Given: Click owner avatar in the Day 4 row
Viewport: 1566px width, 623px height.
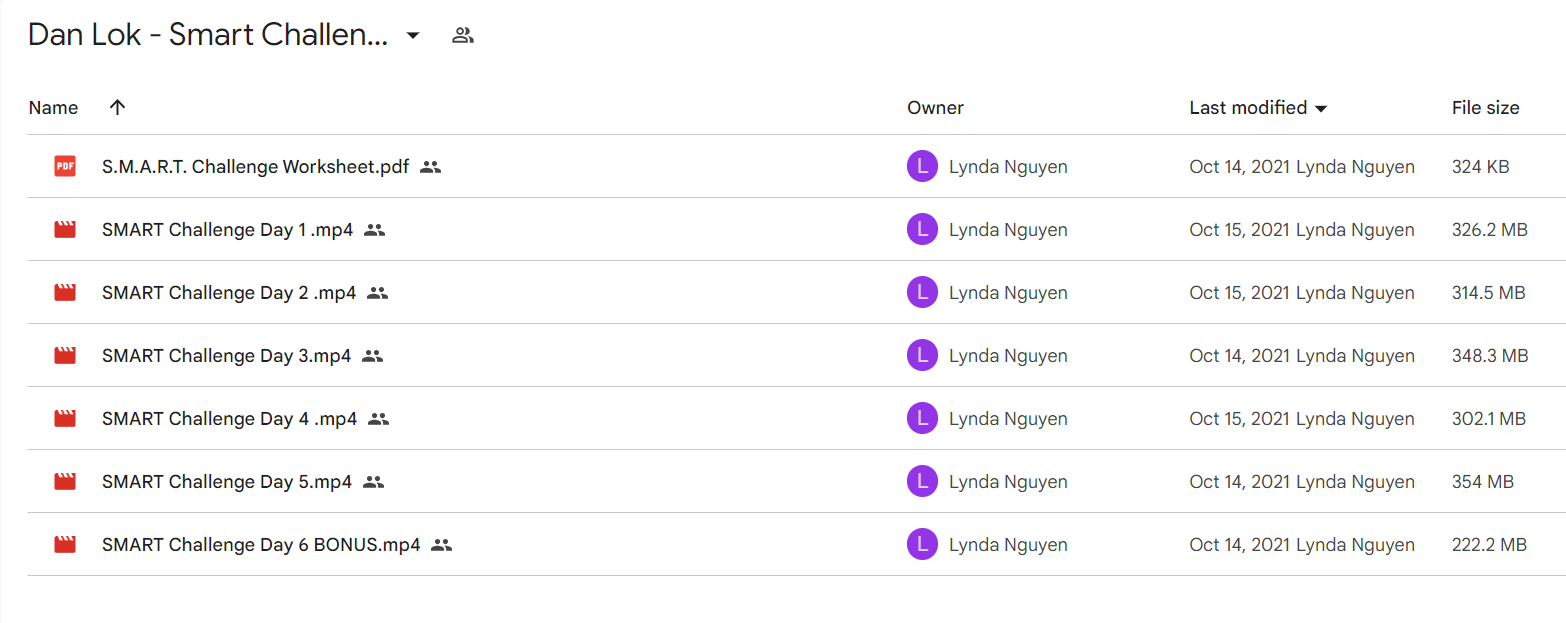Looking at the screenshot, I should pyautogui.click(x=922, y=419).
